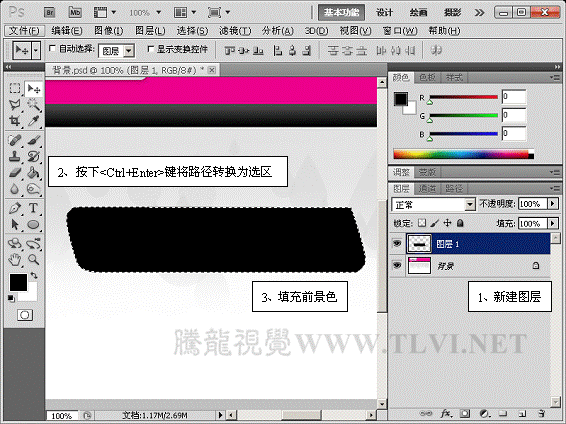
Task: Select the 3D Orbit camera tool
Action: click(34, 244)
